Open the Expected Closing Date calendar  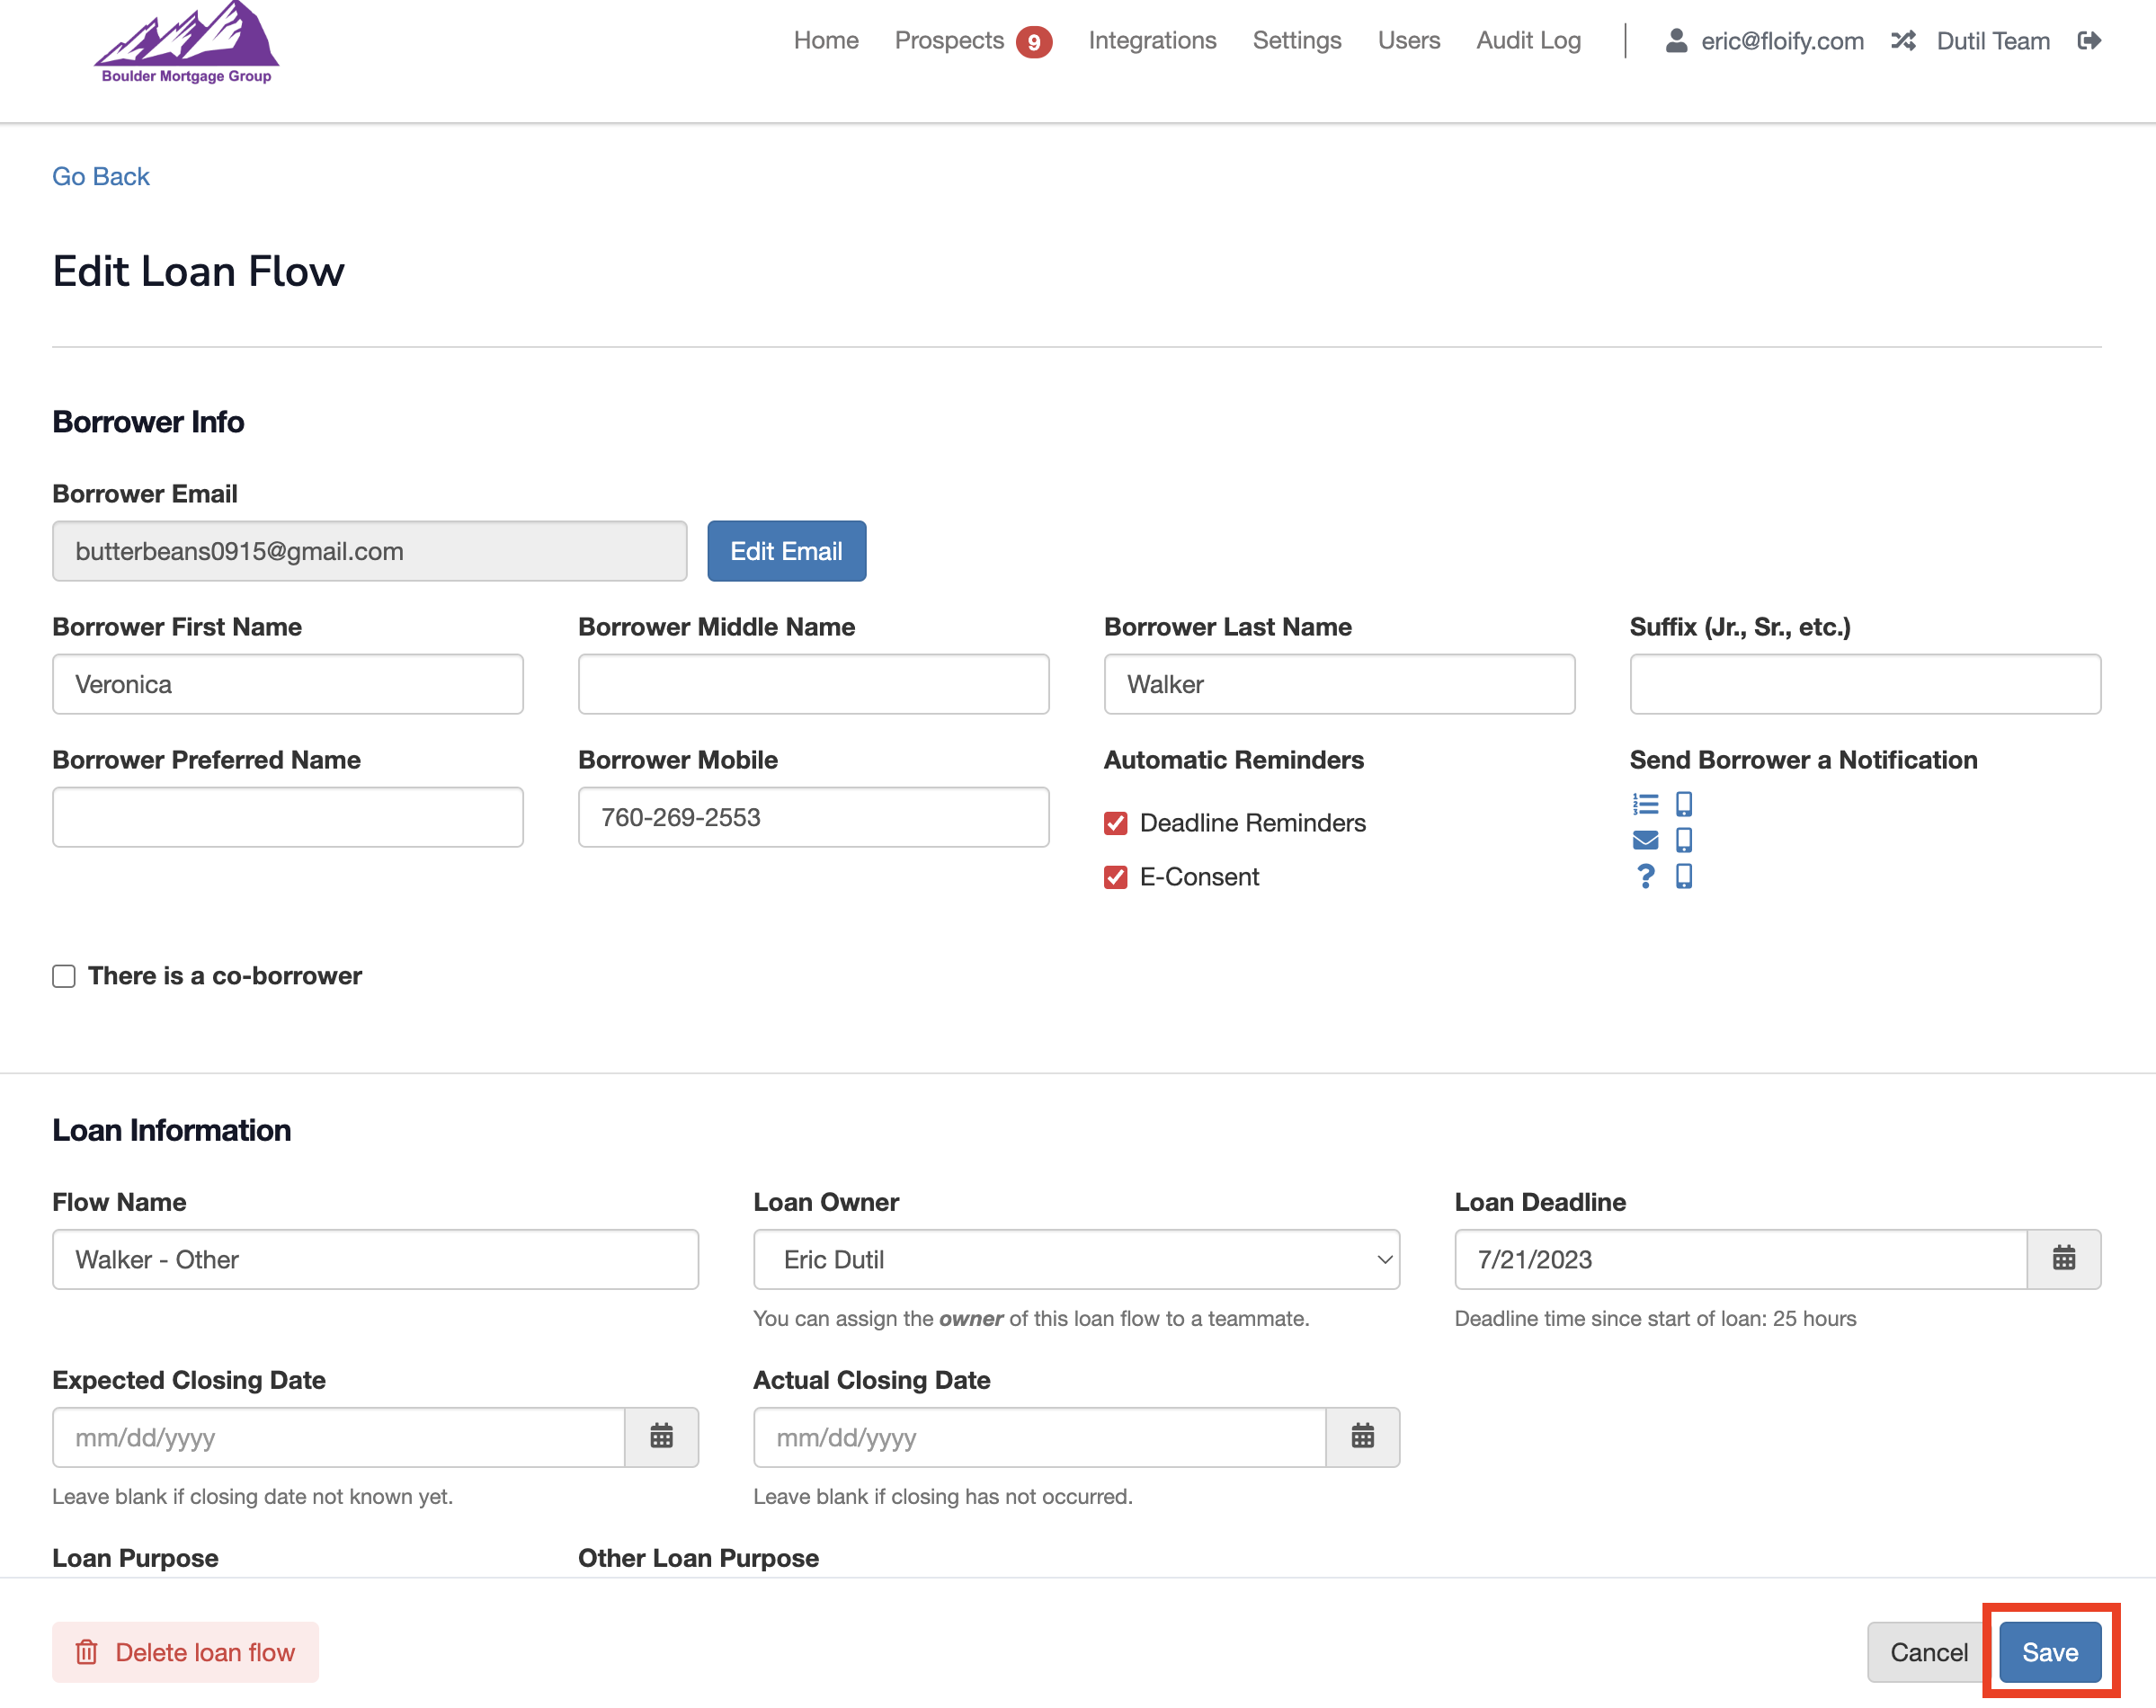coord(661,1437)
